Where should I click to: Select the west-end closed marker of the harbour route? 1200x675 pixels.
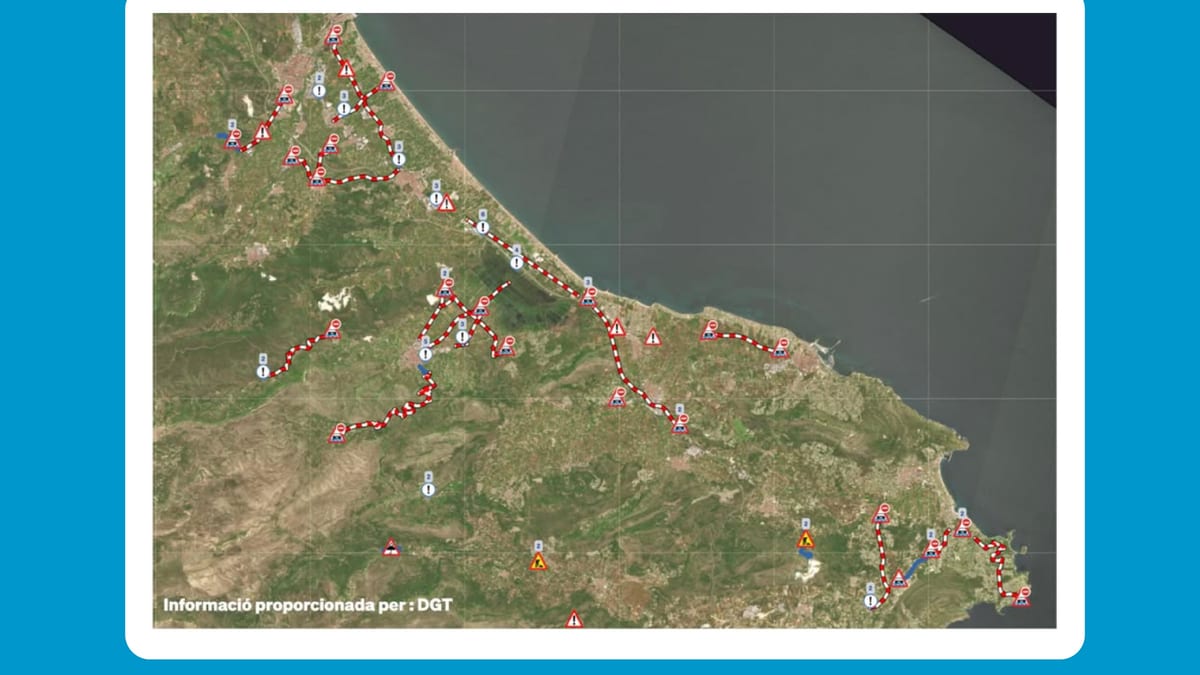[709, 329]
